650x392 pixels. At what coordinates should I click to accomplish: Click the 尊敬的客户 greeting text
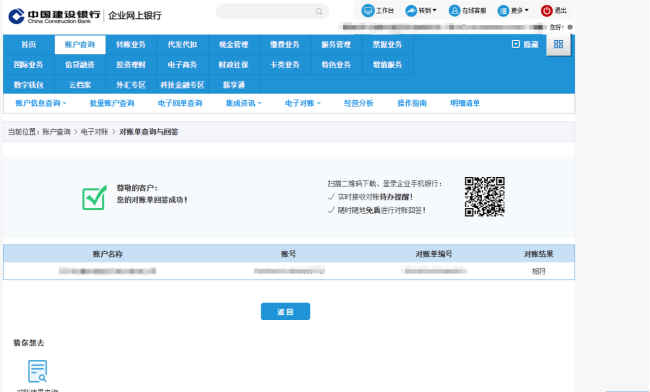click(x=137, y=188)
